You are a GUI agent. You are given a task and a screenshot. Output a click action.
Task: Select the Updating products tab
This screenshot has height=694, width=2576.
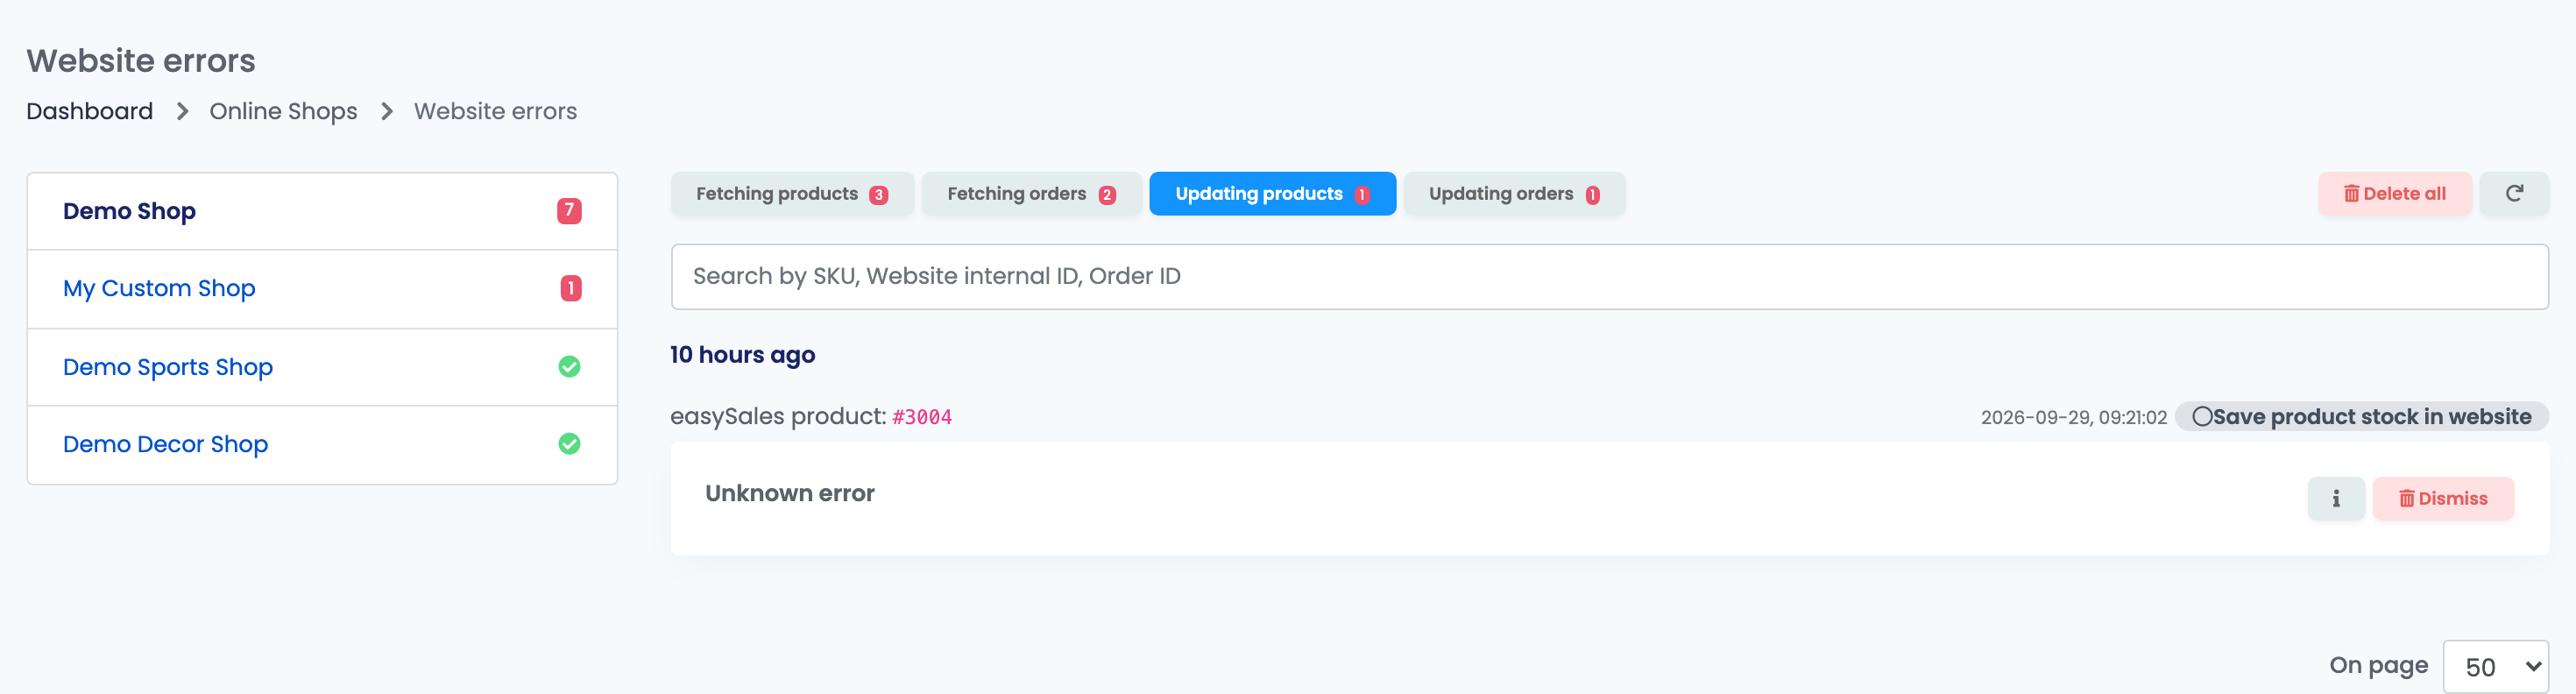tap(1272, 194)
